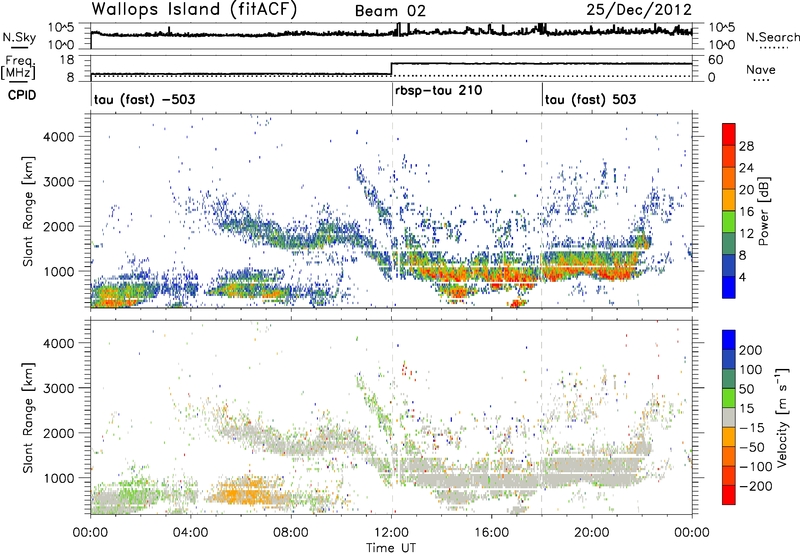
Task: Click the '10^5' left noise axis tick
Action: [x=62, y=28]
